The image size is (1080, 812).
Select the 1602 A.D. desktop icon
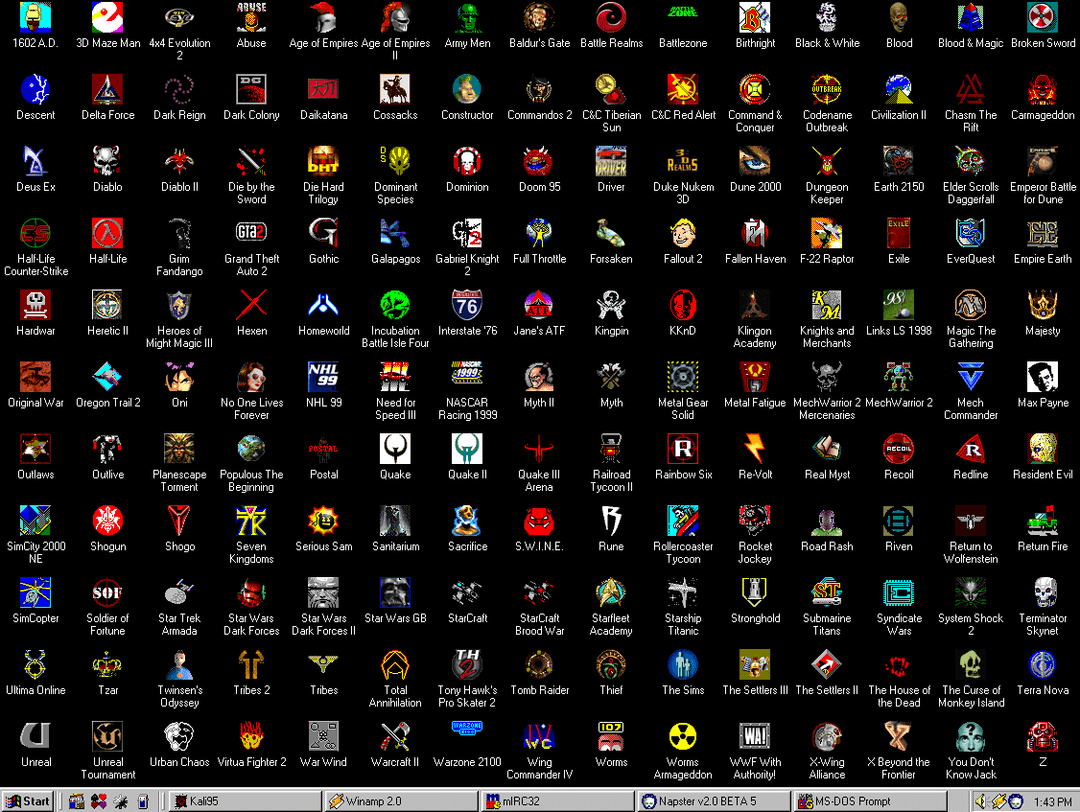[35, 17]
